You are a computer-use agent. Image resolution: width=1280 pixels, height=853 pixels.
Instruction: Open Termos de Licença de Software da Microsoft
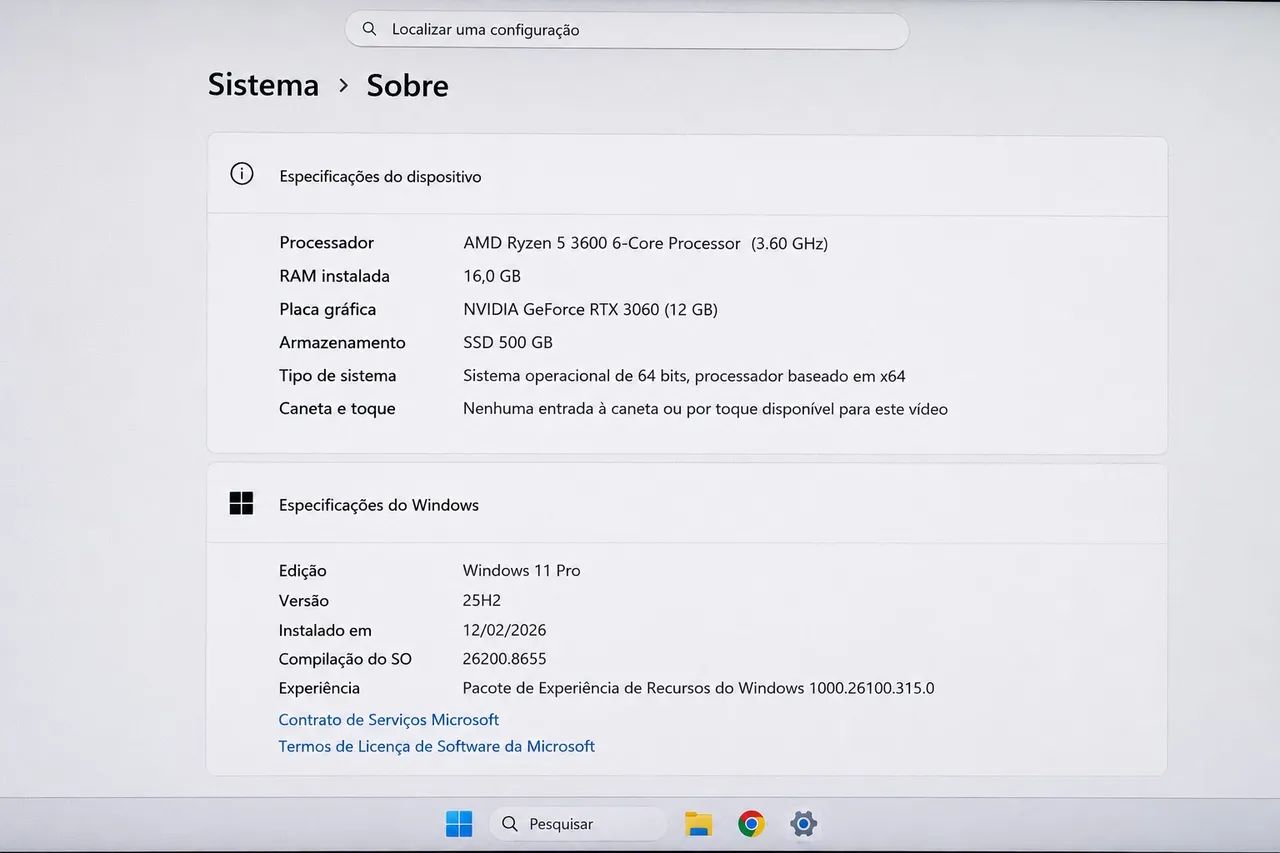[436, 746]
